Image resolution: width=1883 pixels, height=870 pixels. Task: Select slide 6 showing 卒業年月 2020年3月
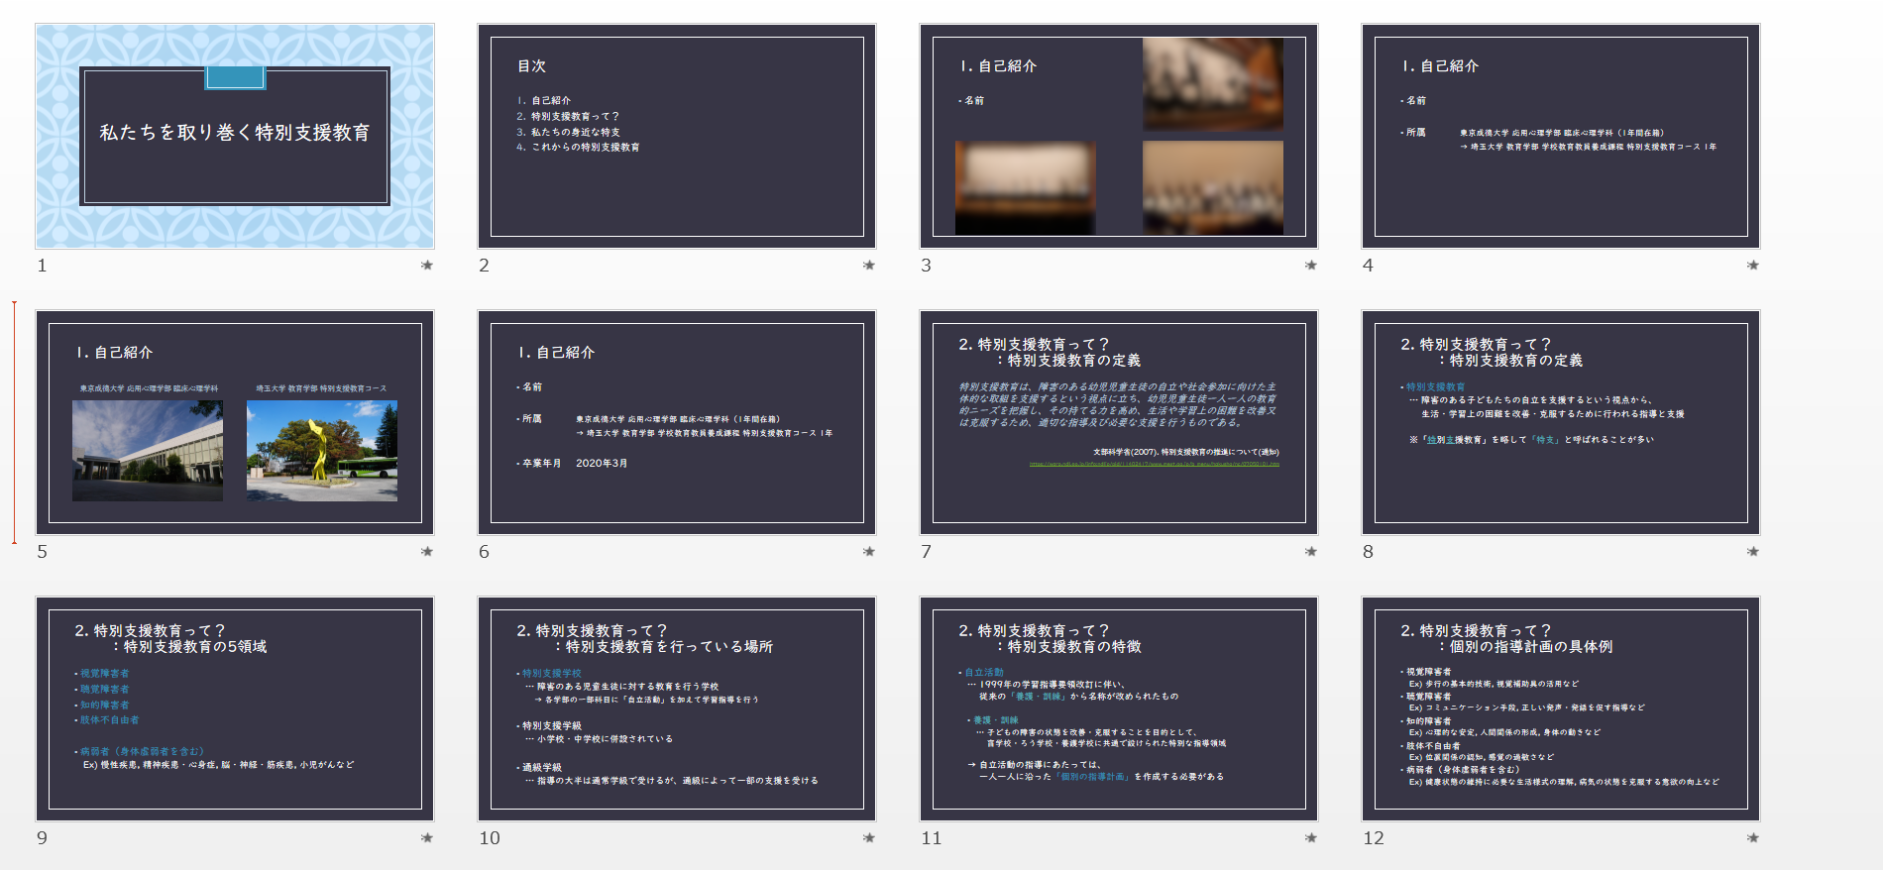[x=677, y=422]
